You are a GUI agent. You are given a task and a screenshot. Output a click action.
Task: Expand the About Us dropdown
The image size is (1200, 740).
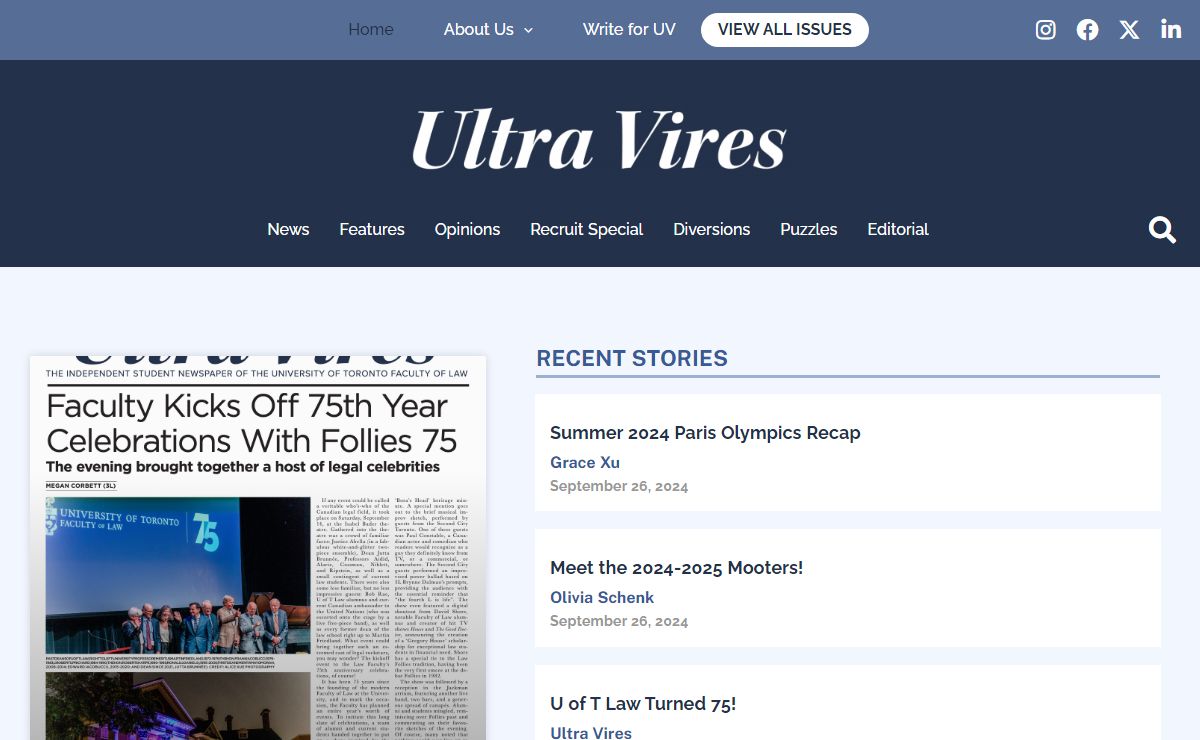pos(488,30)
